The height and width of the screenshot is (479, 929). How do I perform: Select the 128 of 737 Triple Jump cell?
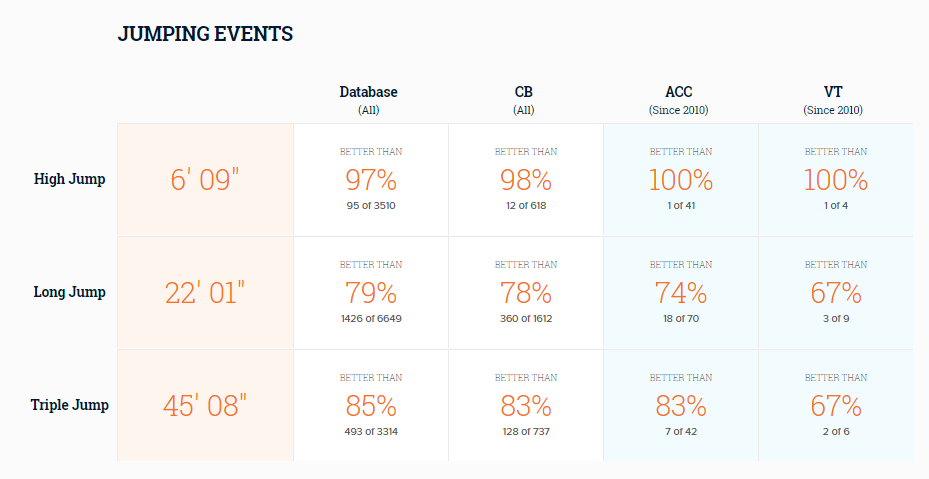coord(526,405)
